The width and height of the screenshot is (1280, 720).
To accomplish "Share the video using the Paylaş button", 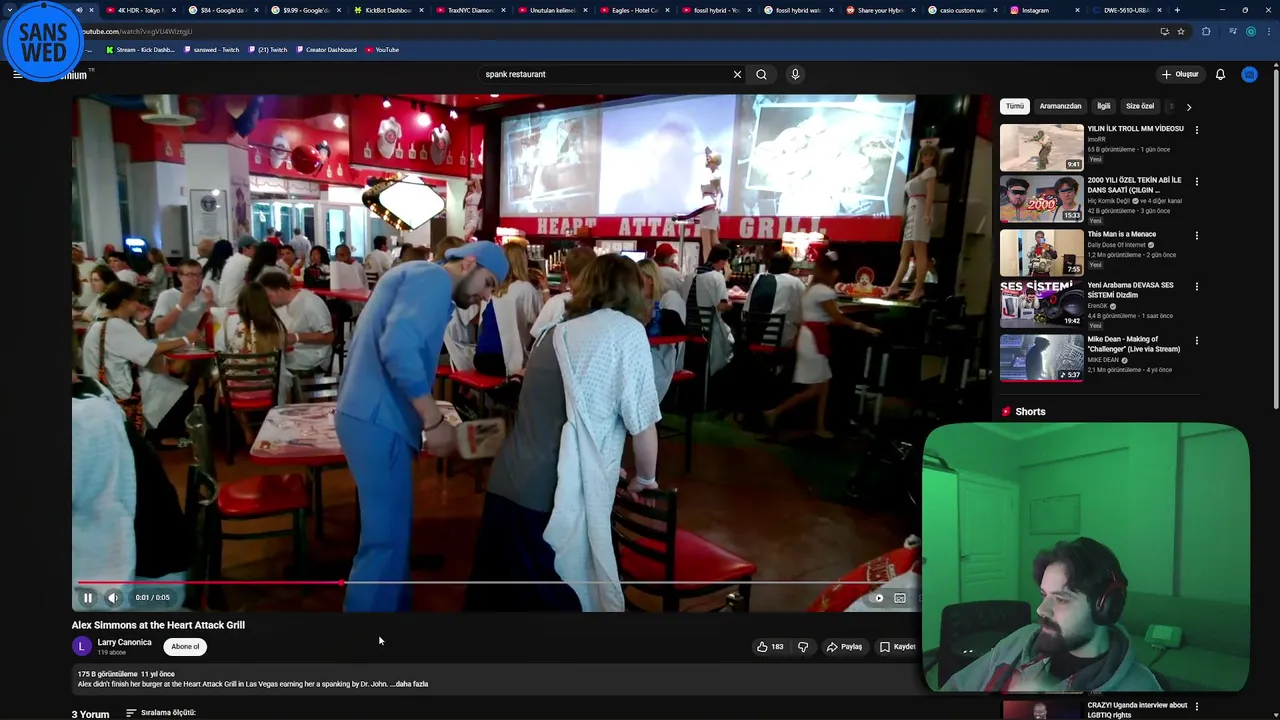I will click(x=844, y=647).
